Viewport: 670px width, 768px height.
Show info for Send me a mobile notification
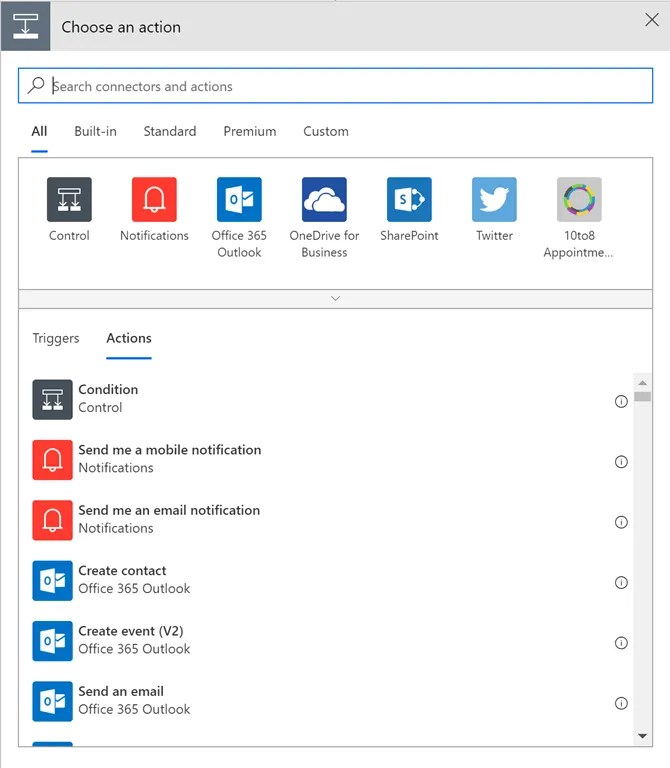pyautogui.click(x=621, y=462)
